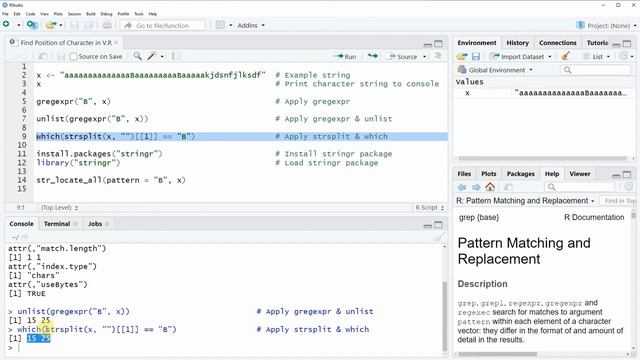Open the Session menu
Screen dimensions: 640x360
click(74, 14)
